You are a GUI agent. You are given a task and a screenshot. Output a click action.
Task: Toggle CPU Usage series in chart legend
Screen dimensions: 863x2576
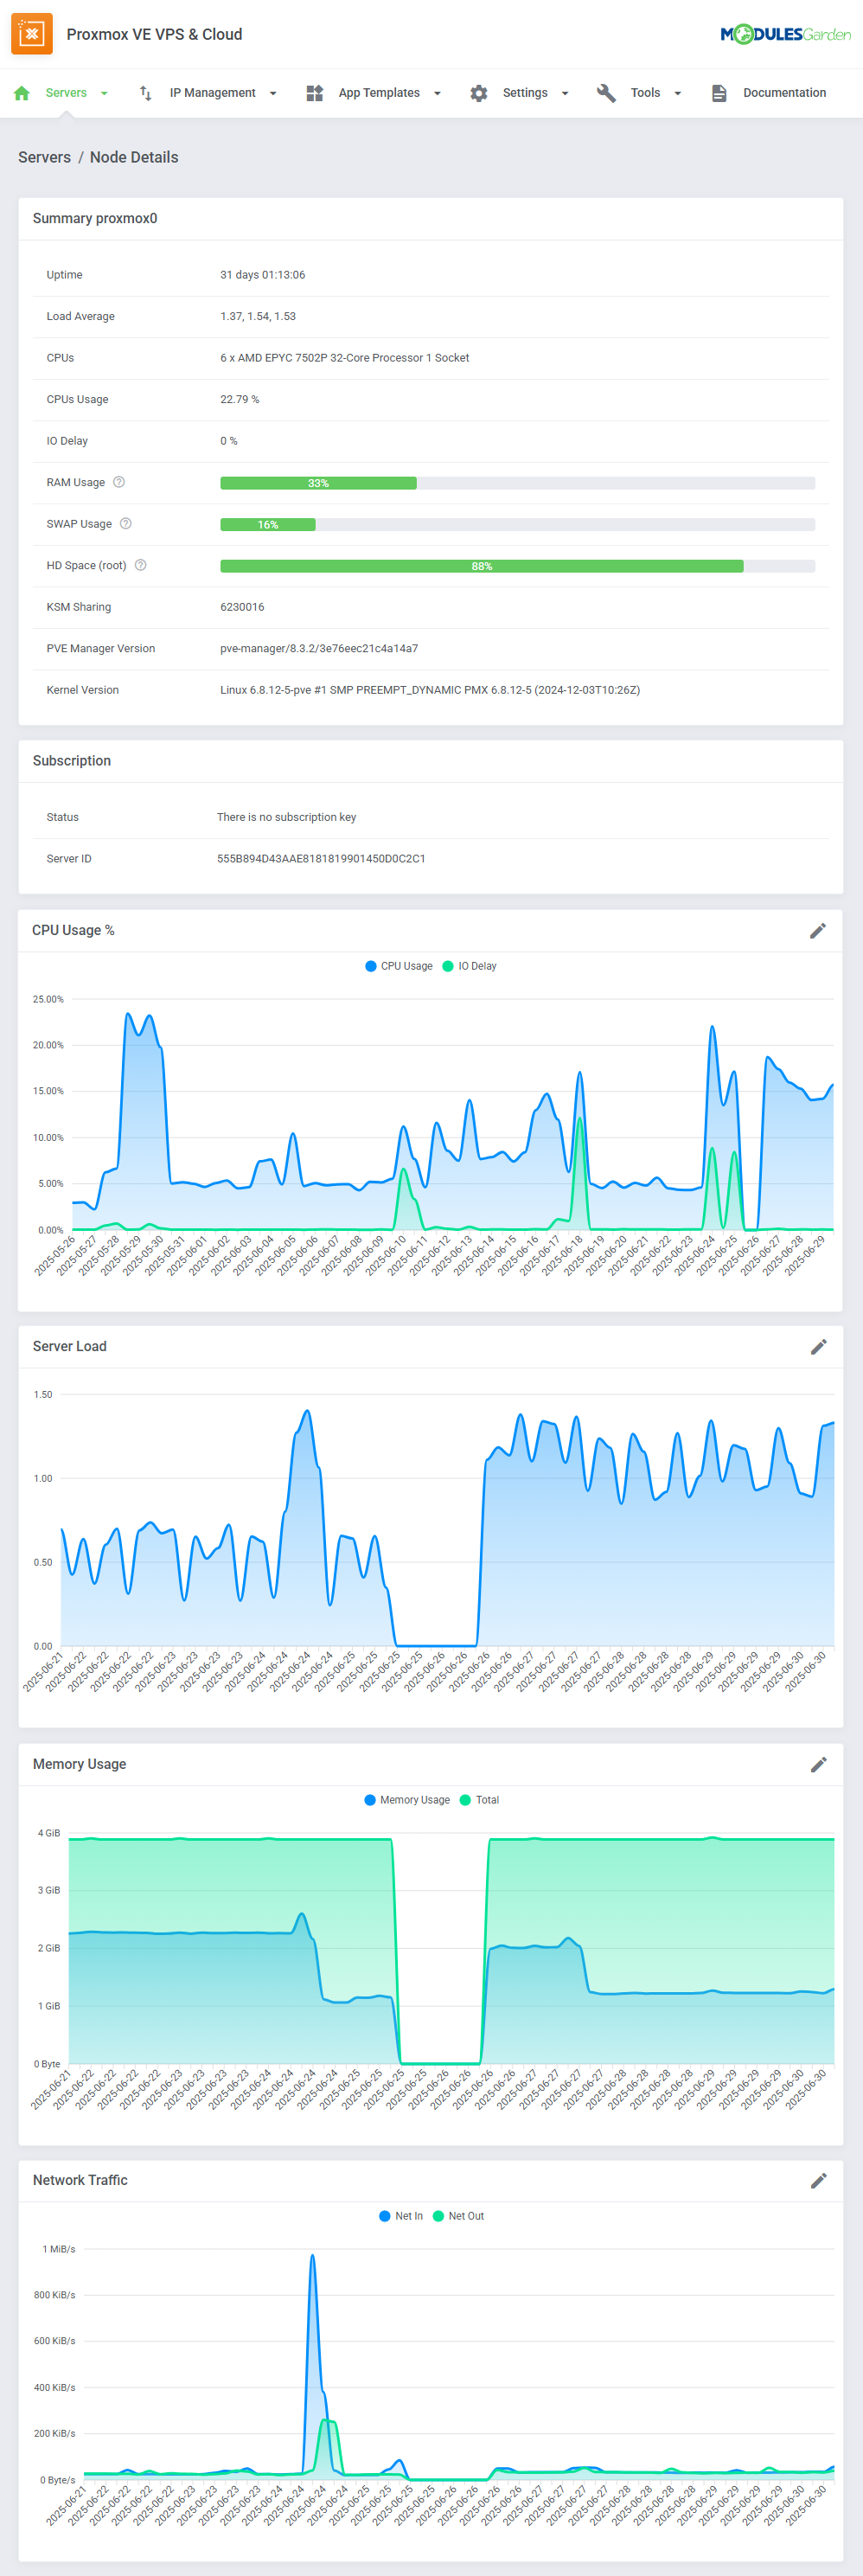399,966
